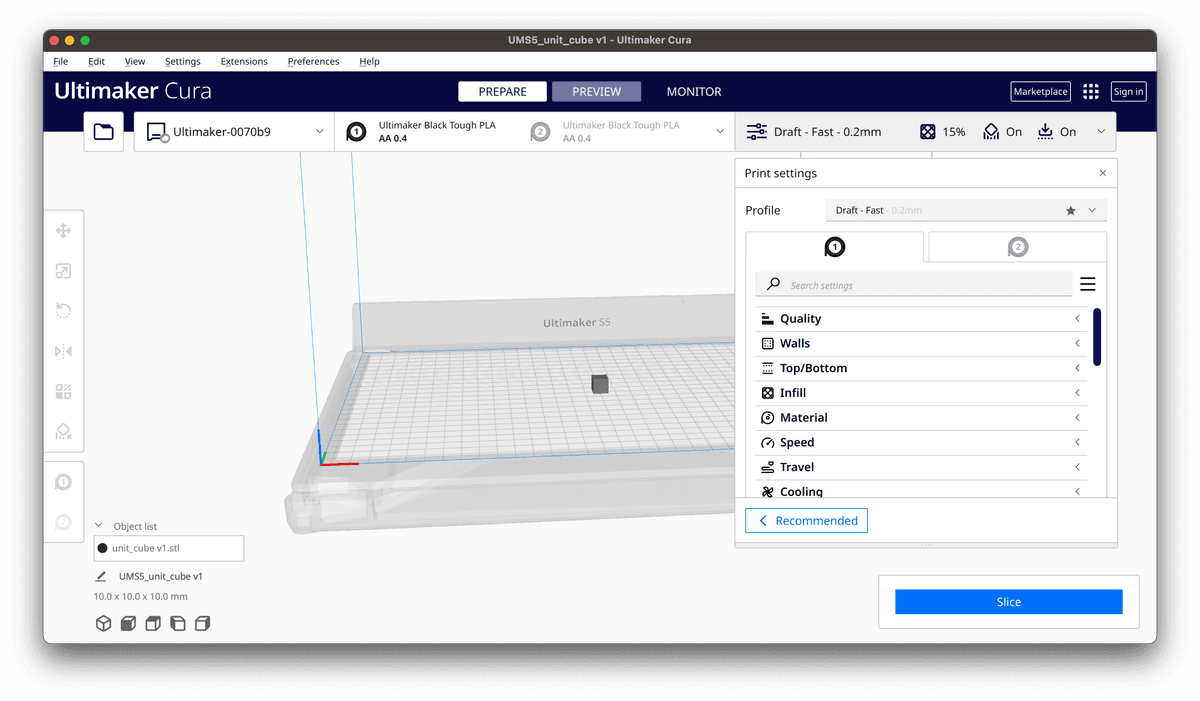Click the UMS5_unit_cube v1 job name

point(161,577)
